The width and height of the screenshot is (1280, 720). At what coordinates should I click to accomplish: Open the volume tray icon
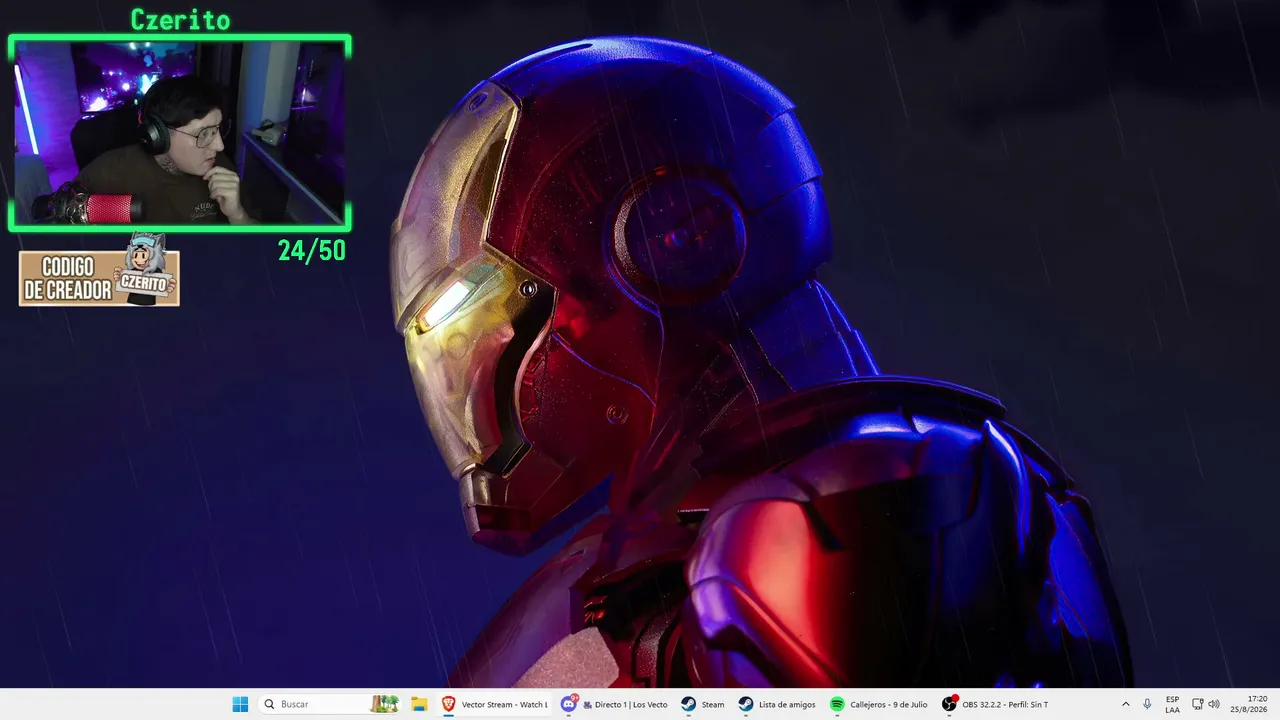click(1214, 704)
